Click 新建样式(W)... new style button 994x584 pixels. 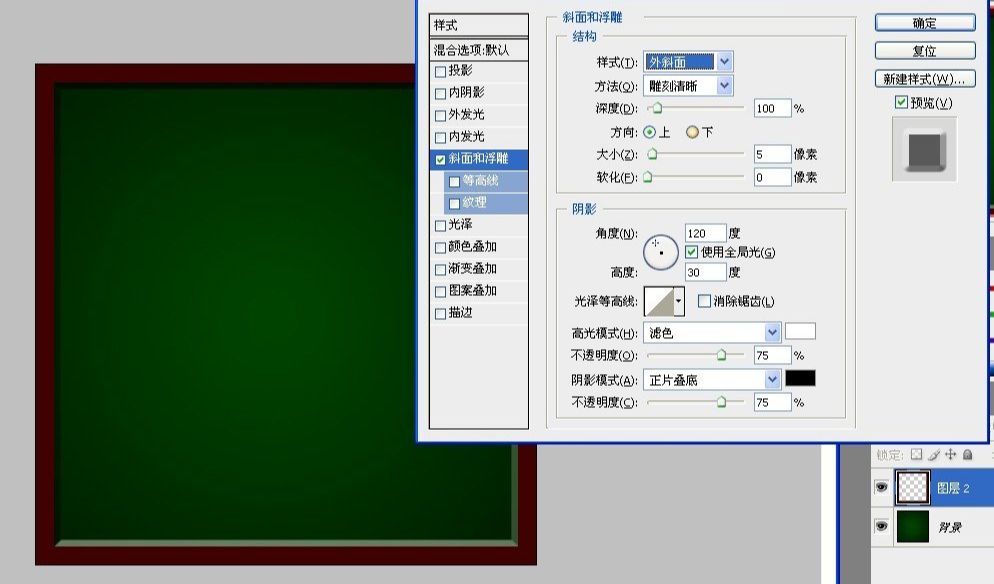(x=925, y=79)
